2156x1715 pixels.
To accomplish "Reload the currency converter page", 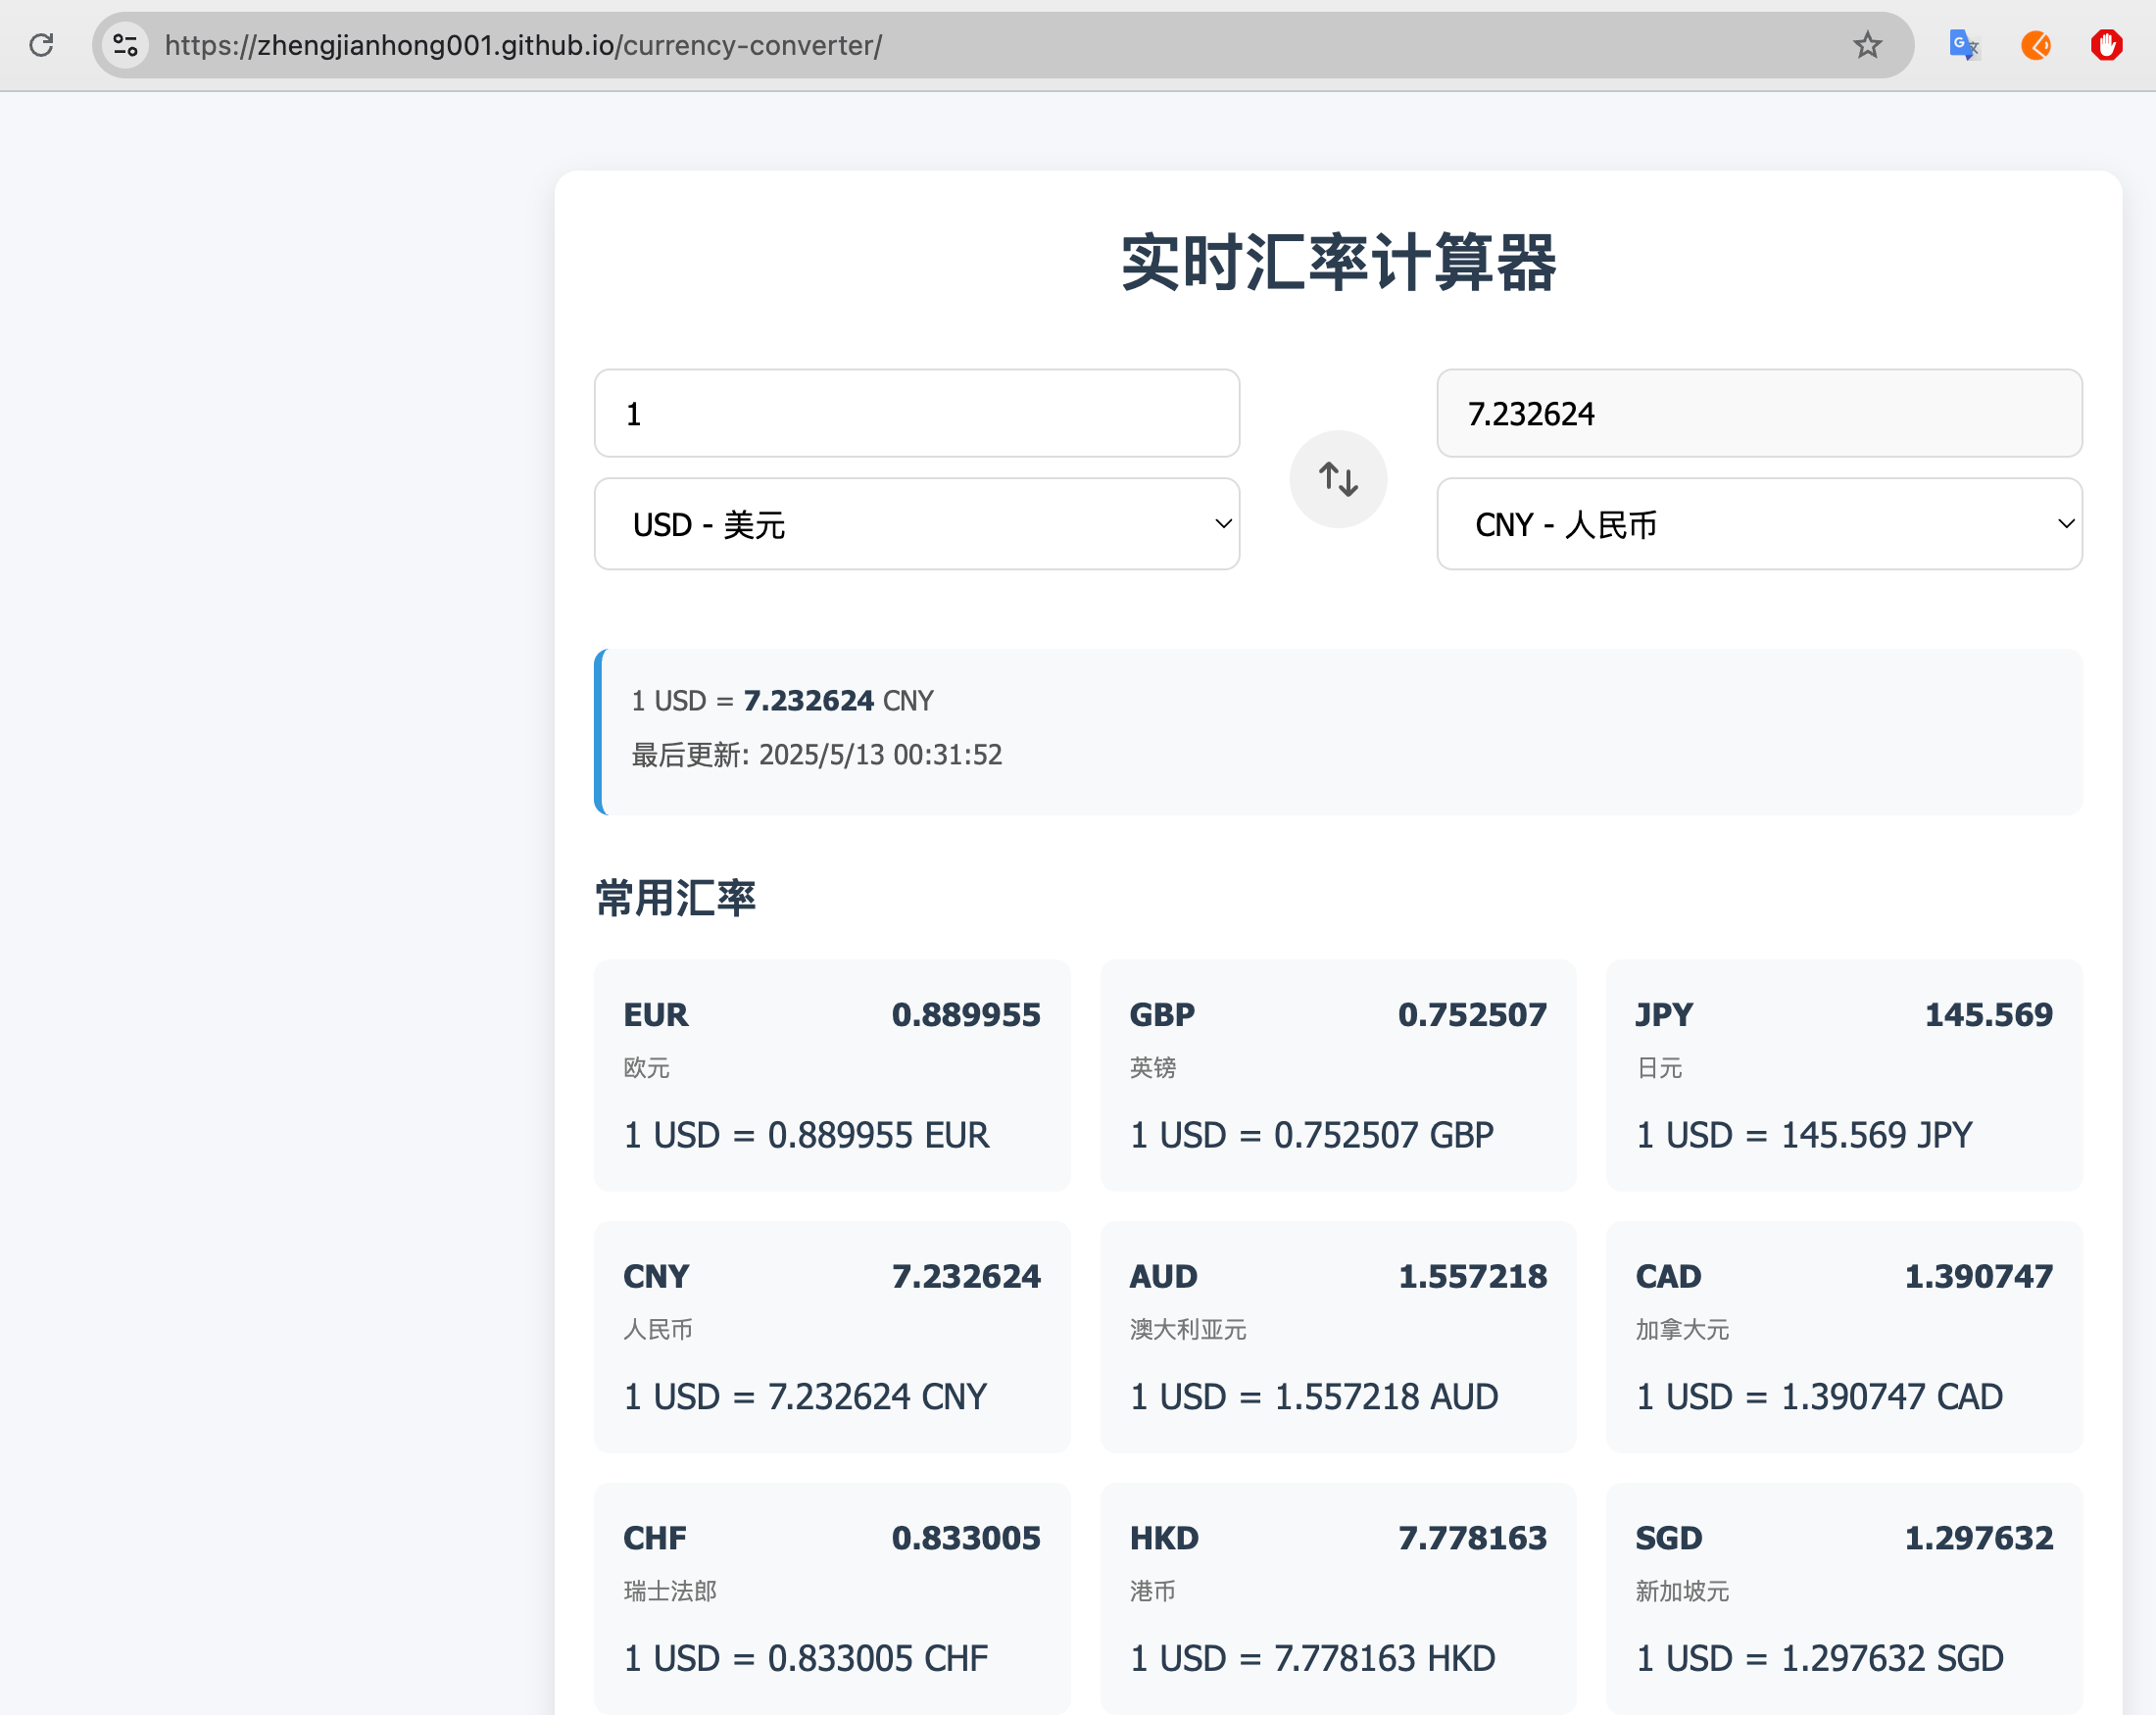I will pyautogui.click(x=41, y=45).
